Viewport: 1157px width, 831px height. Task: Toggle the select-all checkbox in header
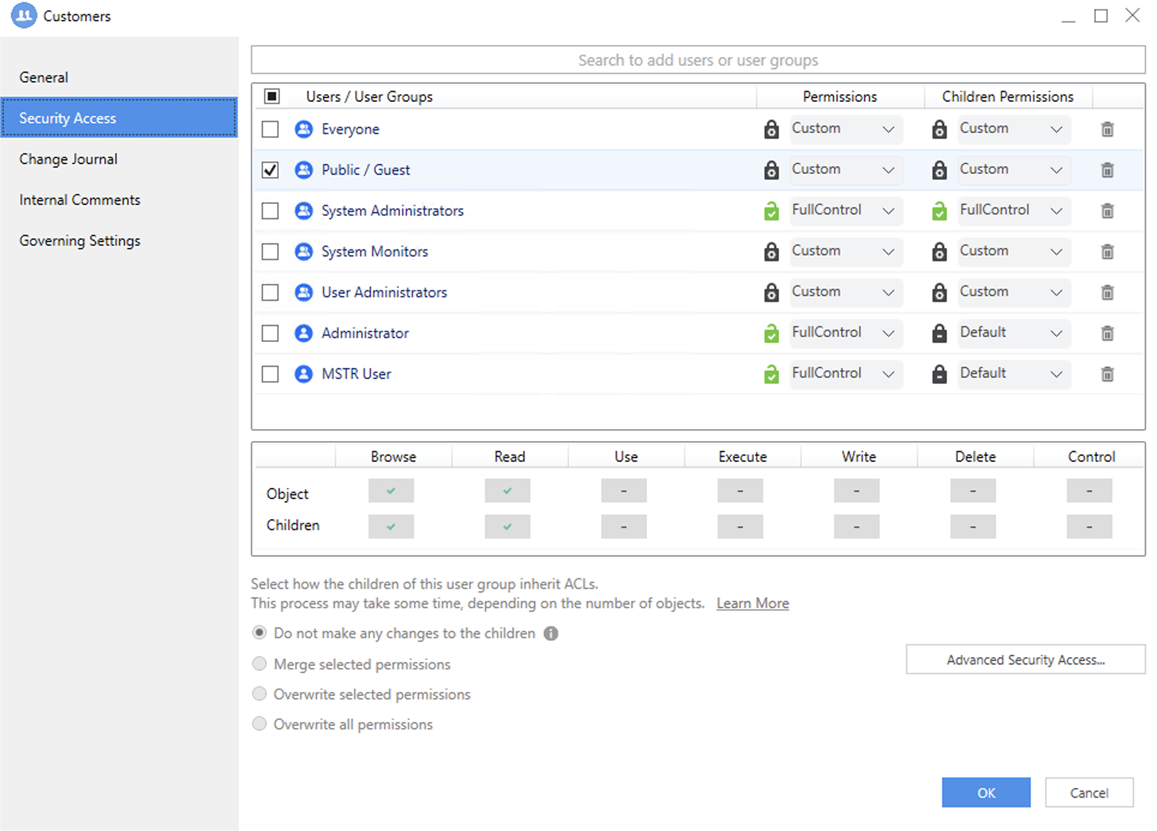[272, 97]
